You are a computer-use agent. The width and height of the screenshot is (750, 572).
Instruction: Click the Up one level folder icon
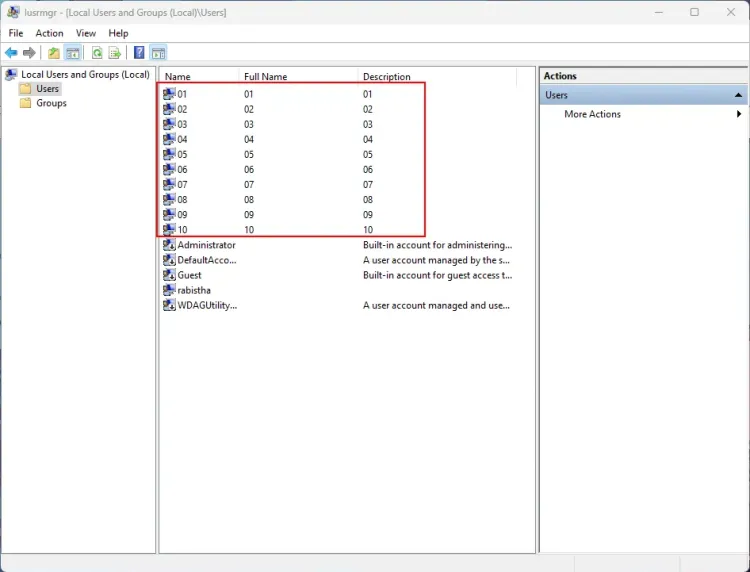[x=54, y=53]
